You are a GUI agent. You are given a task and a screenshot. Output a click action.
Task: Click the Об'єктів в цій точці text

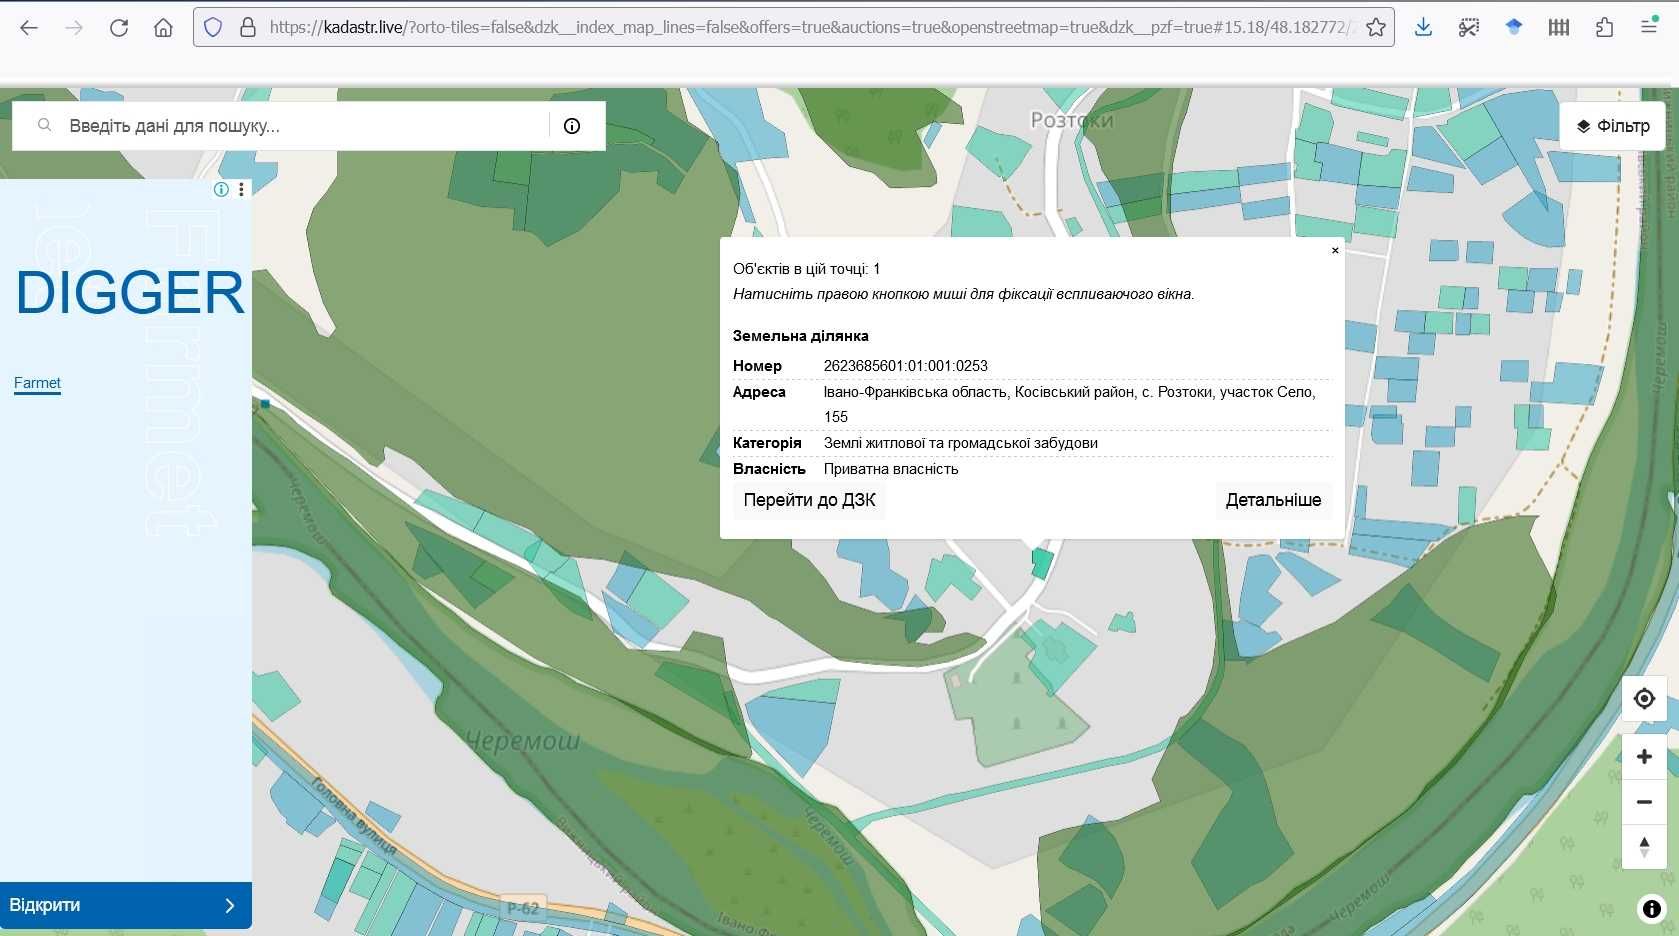click(806, 269)
